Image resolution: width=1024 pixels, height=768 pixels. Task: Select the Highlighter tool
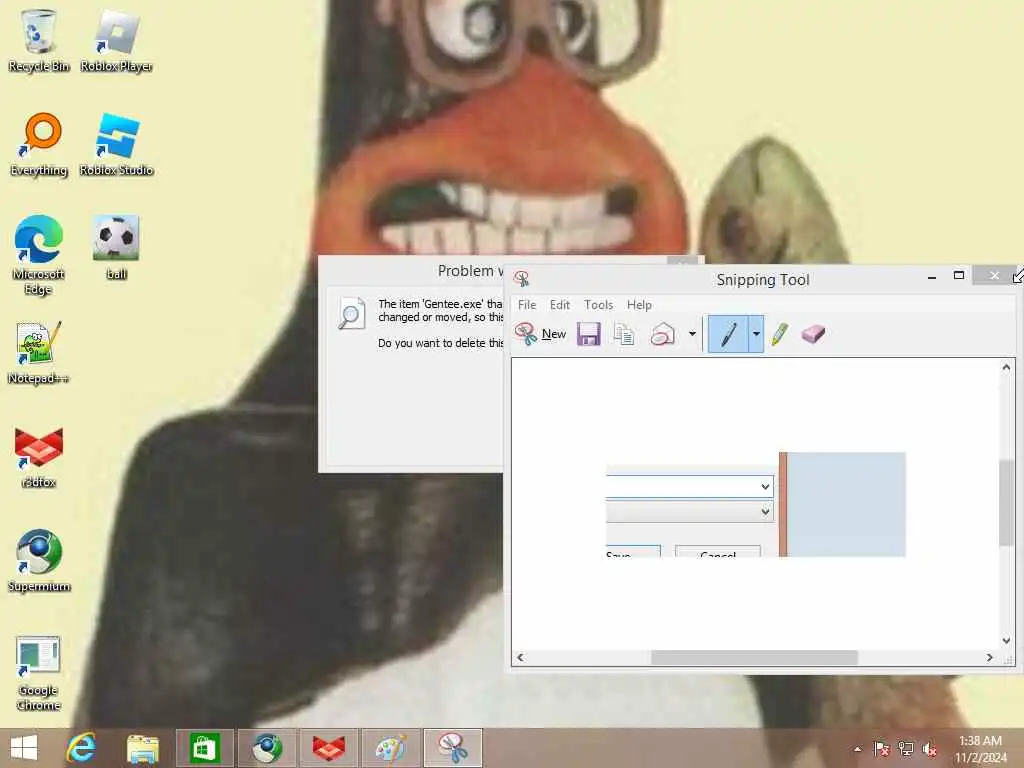(779, 334)
